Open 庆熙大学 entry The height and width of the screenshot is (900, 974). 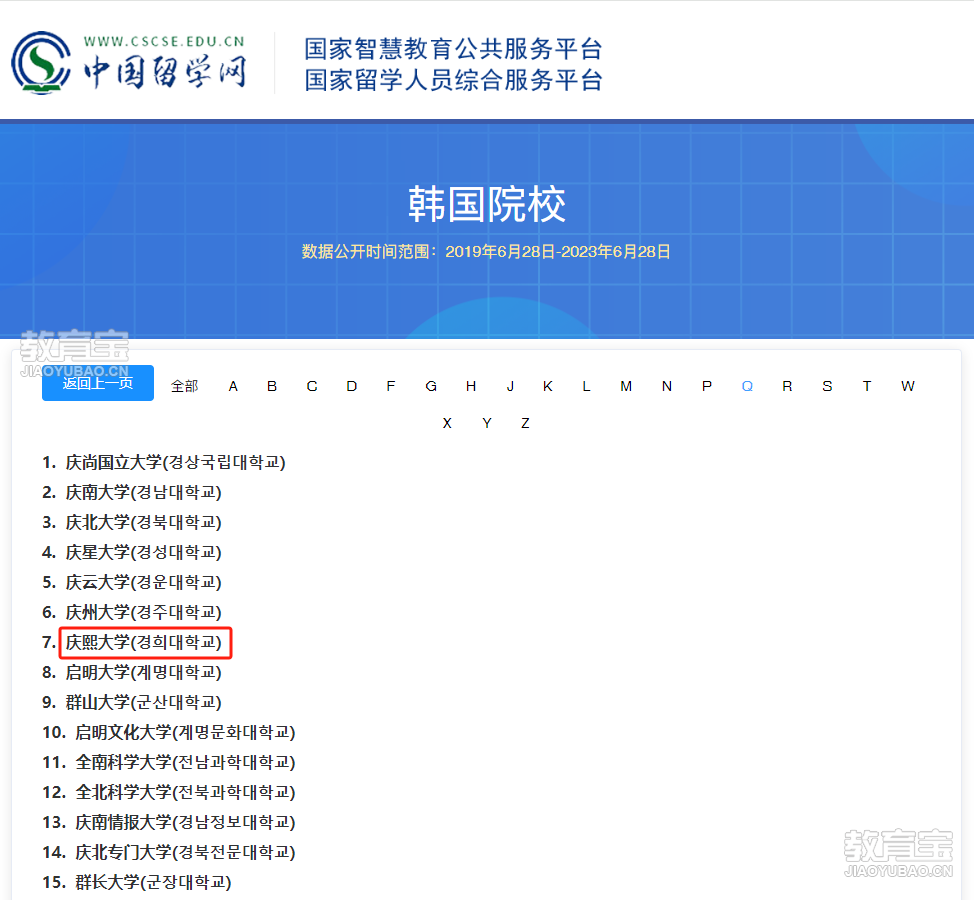tap(143, 642)
